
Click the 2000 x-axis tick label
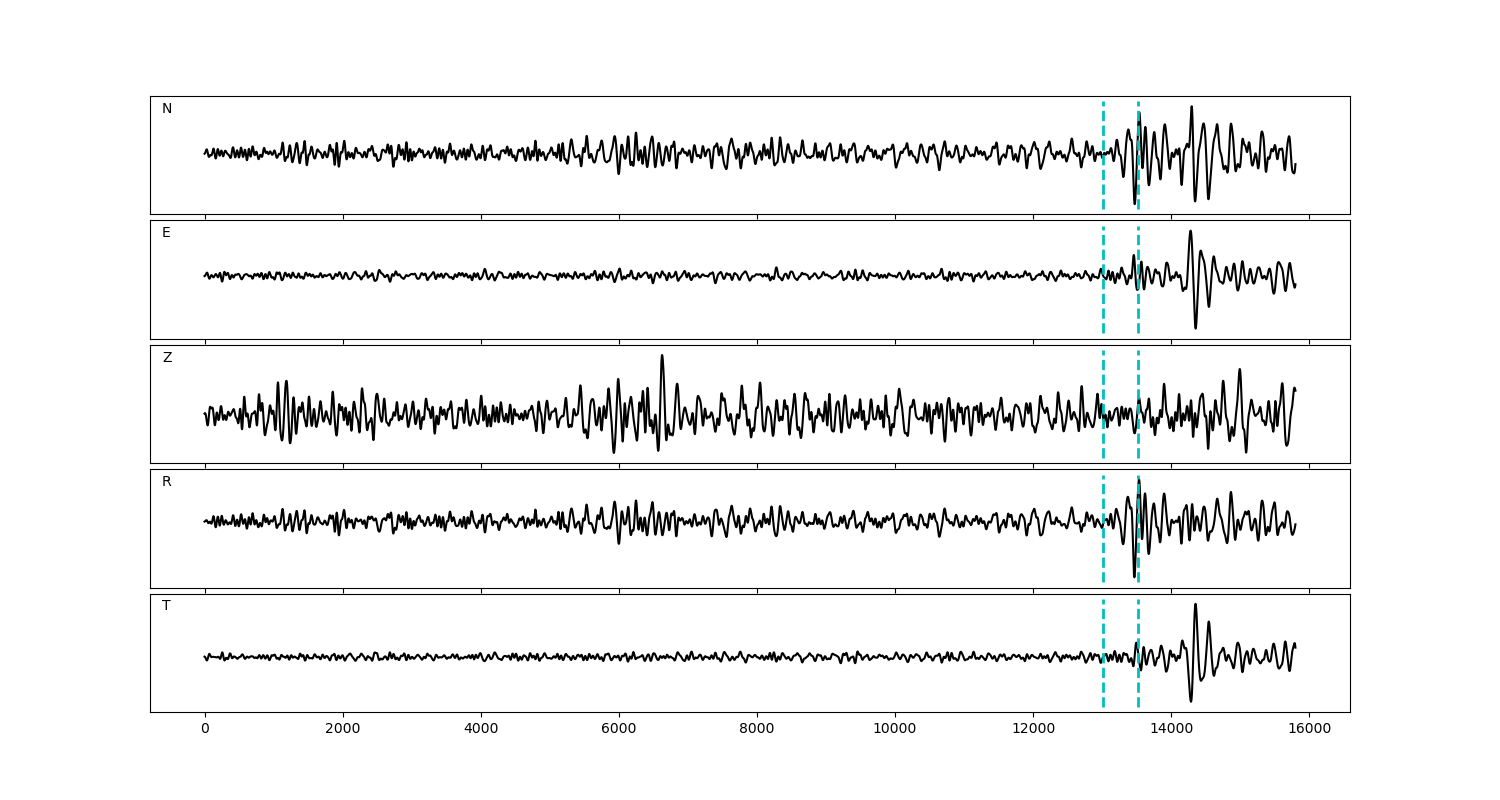point(343,729)
